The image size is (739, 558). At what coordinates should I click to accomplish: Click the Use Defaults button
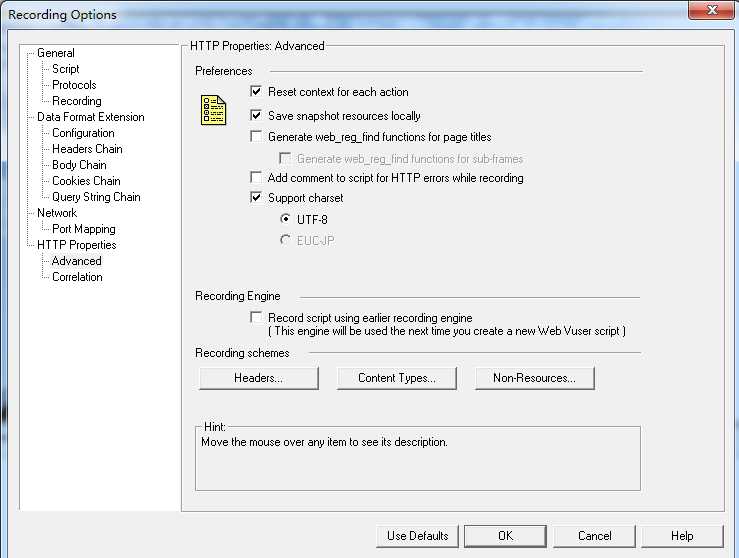pos(417,536)
